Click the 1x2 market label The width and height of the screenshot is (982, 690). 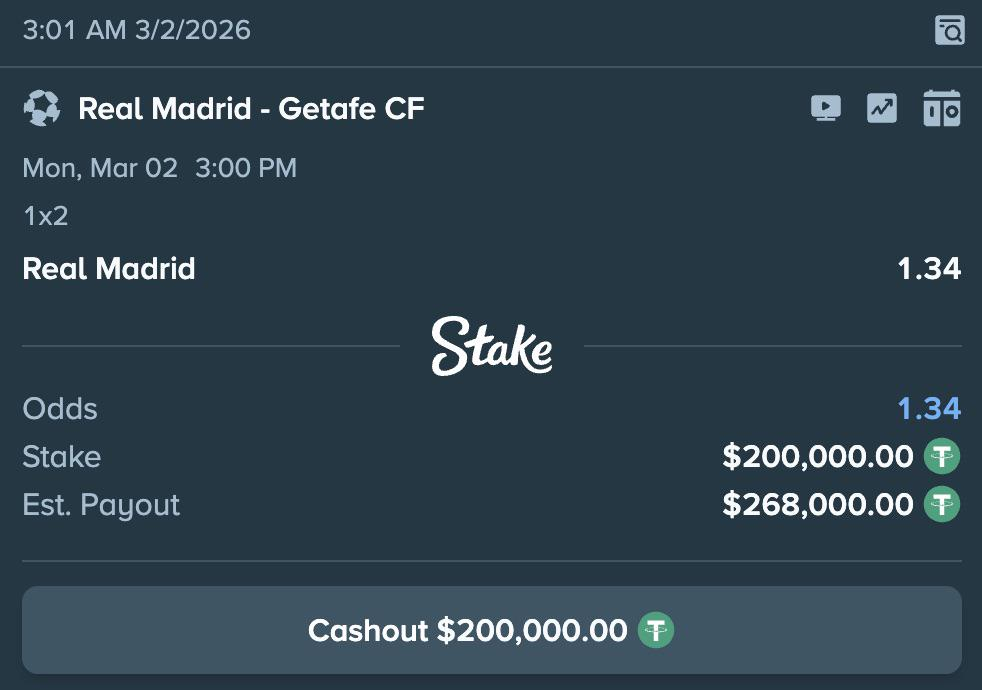45,216
